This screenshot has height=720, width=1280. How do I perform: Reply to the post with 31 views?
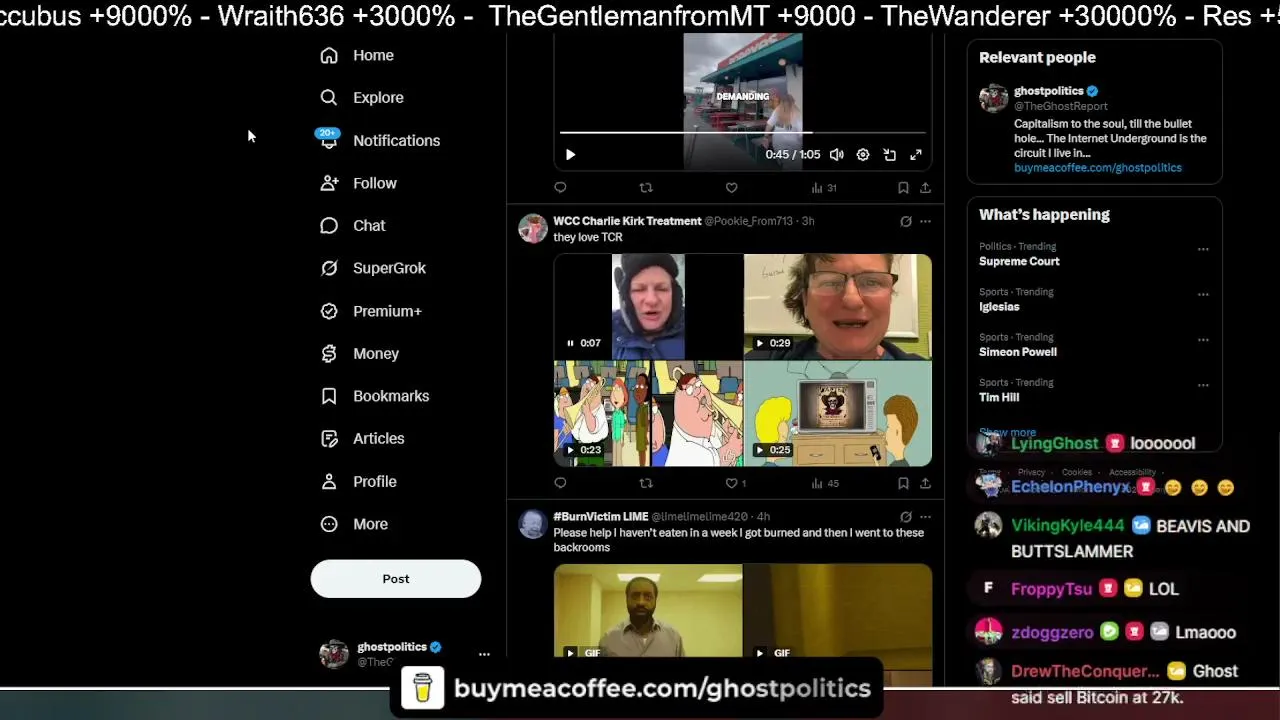click(560, 187)
